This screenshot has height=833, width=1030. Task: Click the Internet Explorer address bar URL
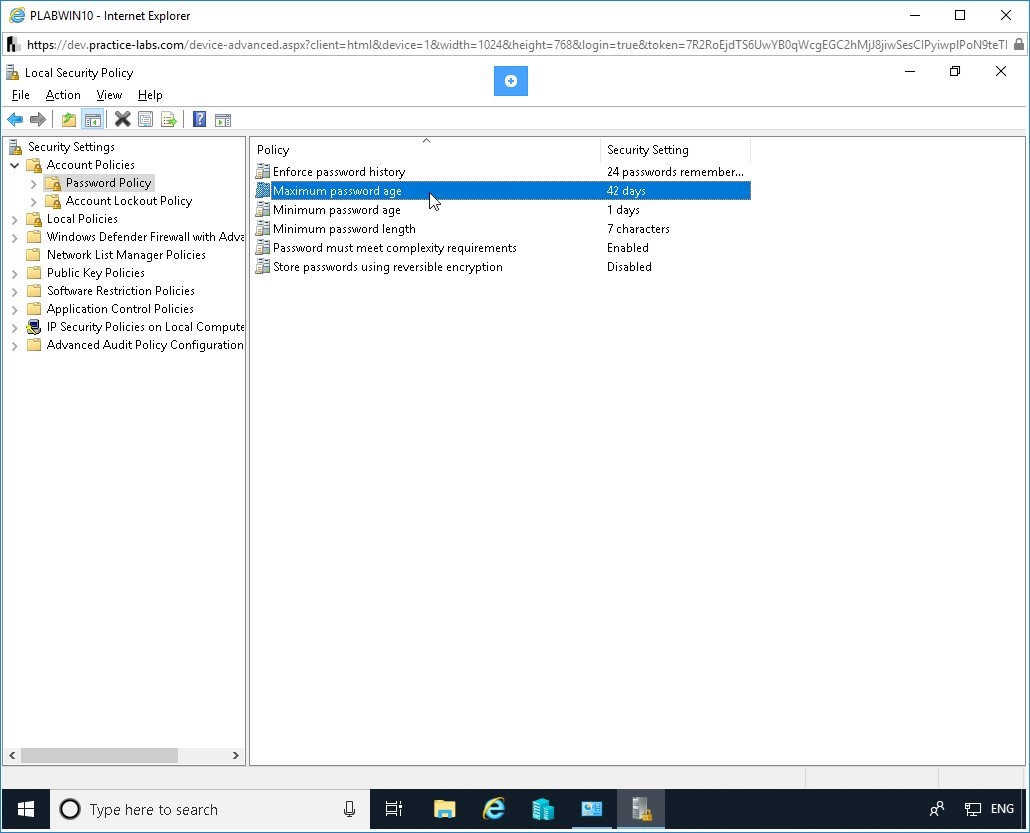516,45
